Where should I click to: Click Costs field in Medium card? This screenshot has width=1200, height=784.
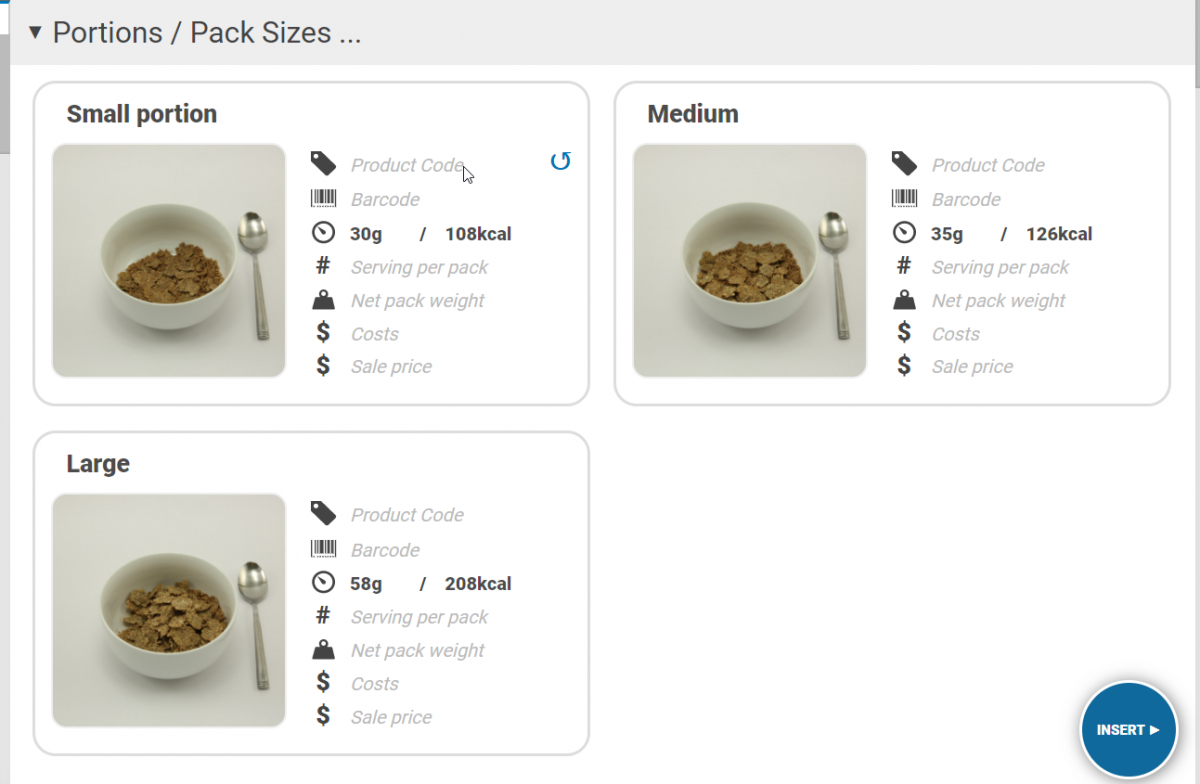(x=955, y=334)
